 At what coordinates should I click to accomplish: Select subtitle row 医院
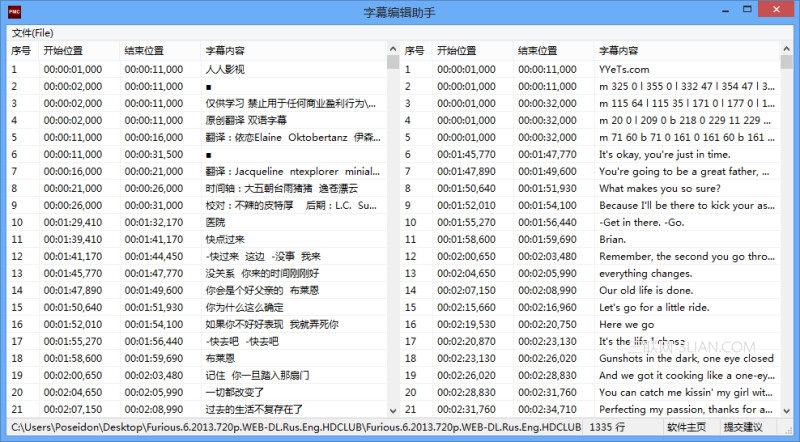(x=197, y=223)
